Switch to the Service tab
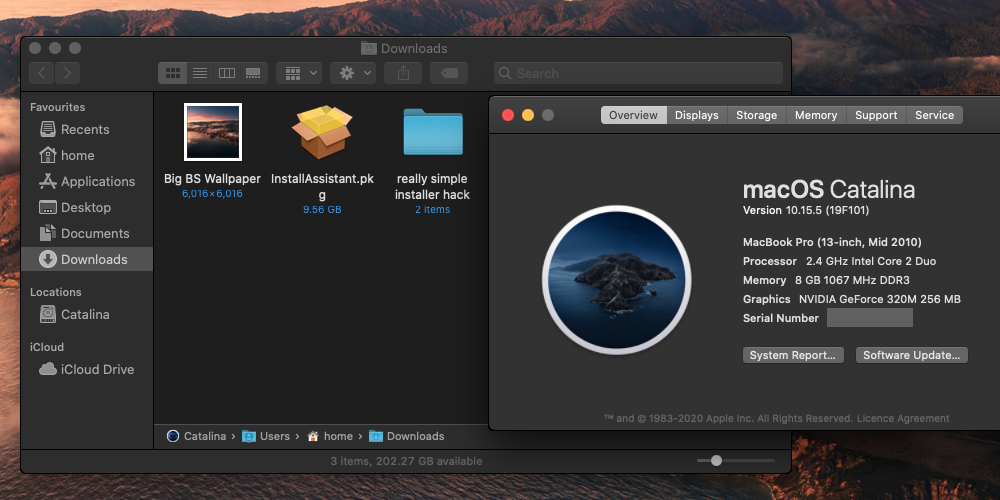 click(935, 115)
